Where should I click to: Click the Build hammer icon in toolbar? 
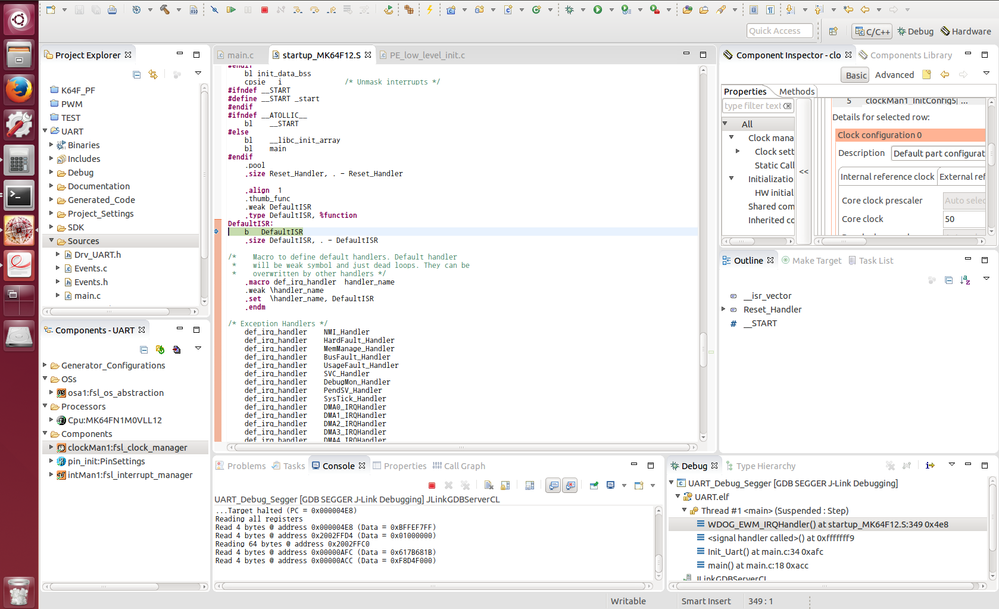click(164, 10)
